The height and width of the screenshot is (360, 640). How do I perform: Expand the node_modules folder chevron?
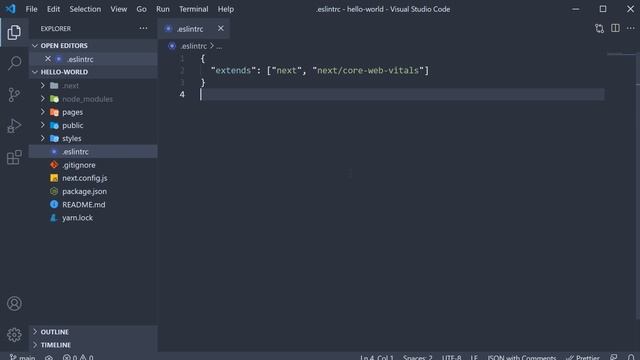click(42, 99)
